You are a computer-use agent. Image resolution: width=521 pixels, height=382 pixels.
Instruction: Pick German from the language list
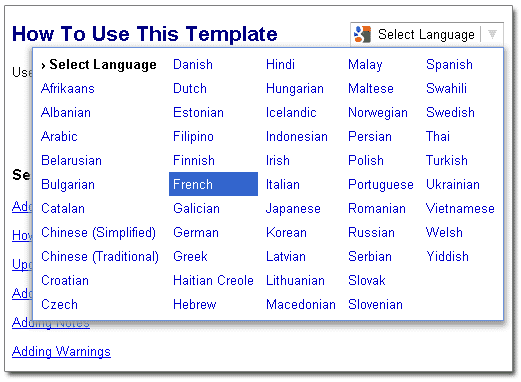(x=196, y=232)
